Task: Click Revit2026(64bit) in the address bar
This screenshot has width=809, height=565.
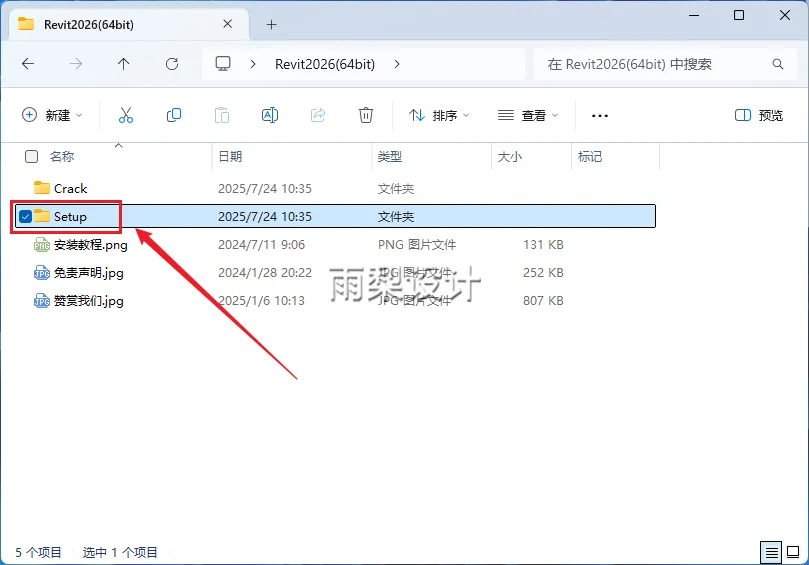Action: coord(325,64)
